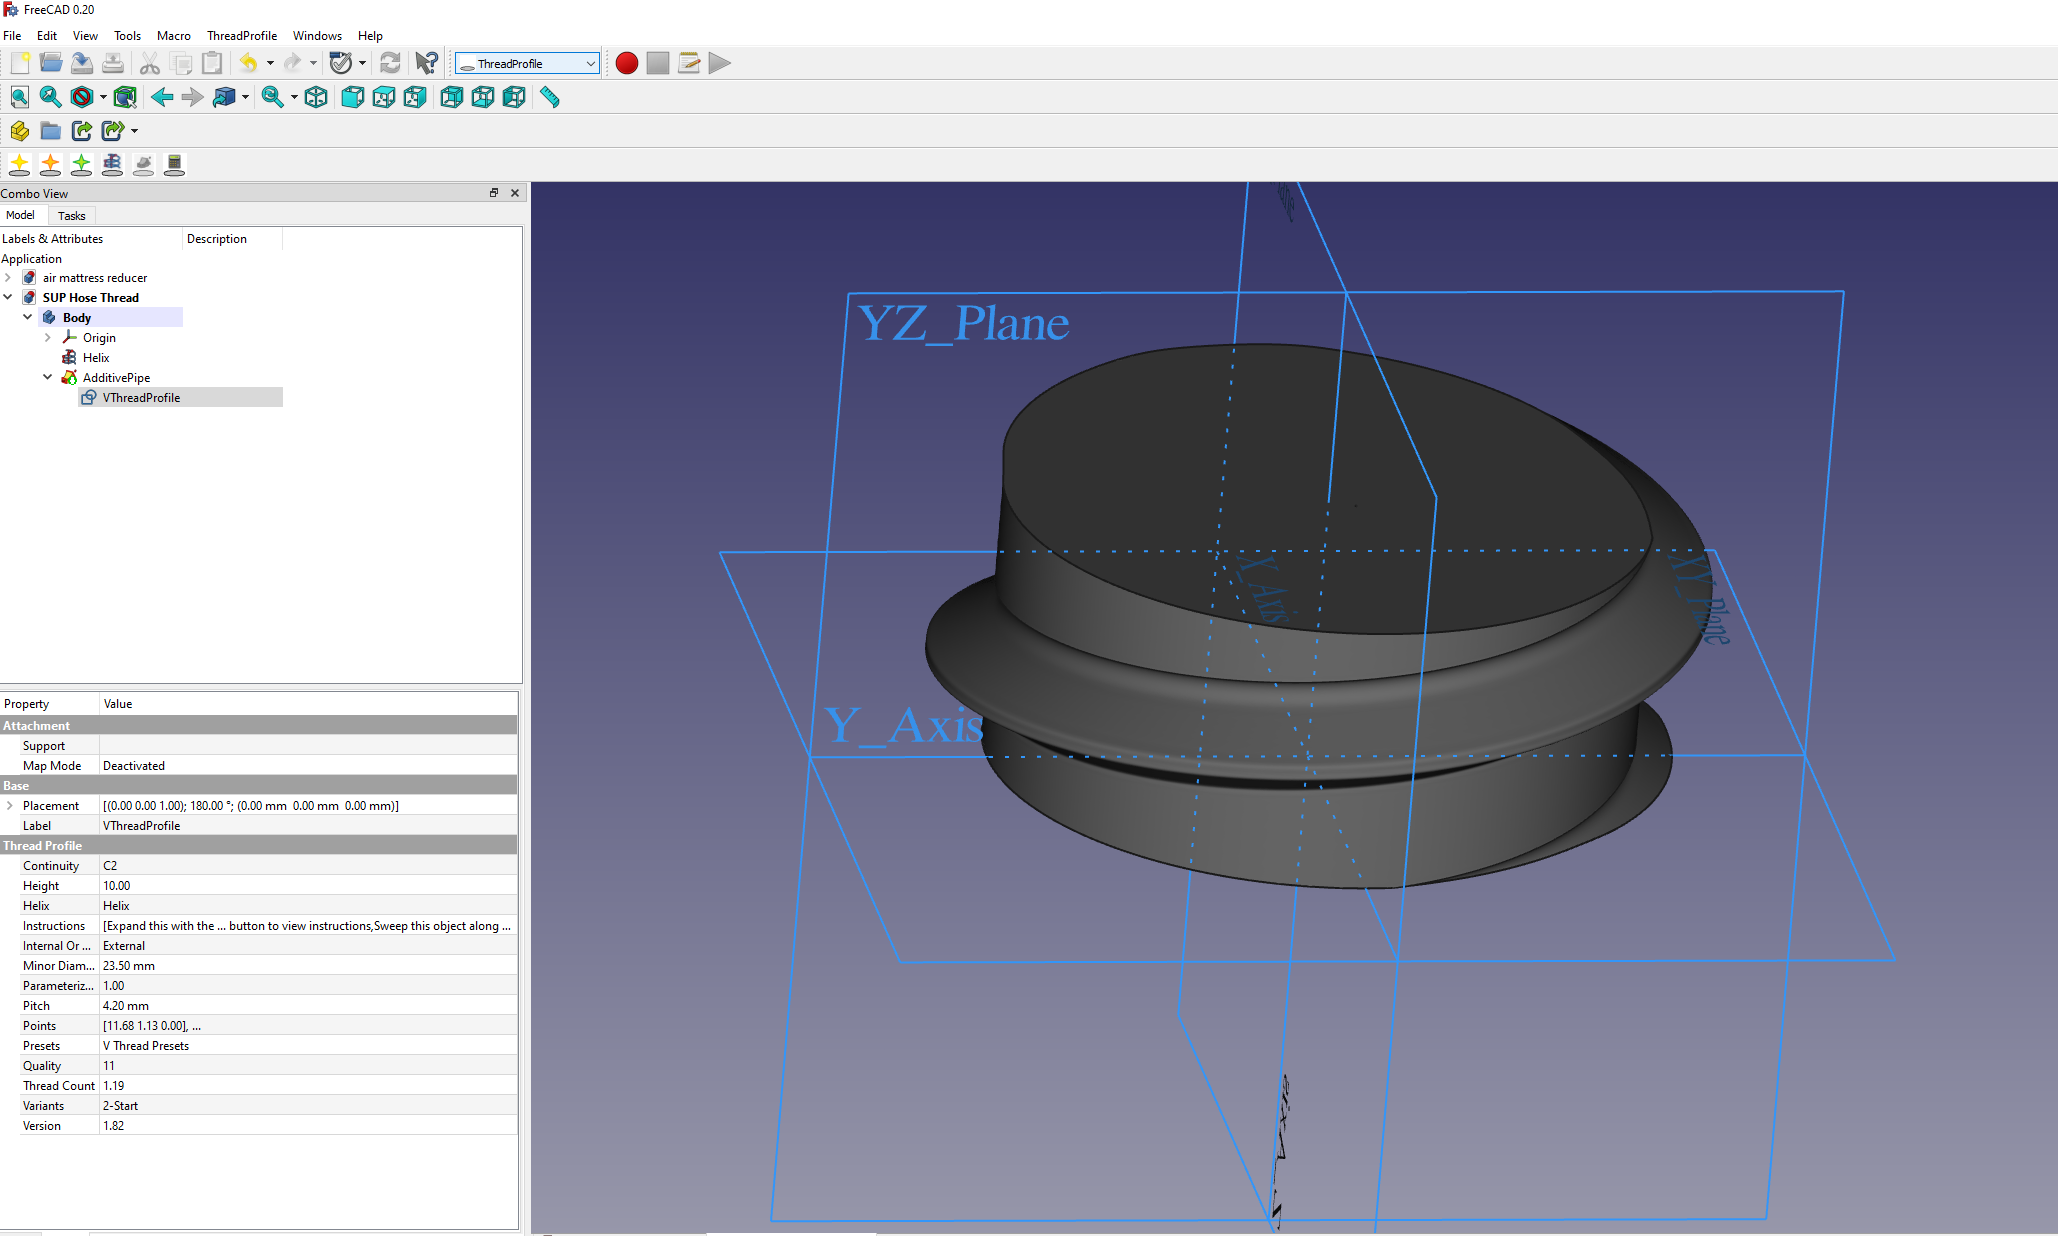Start macro recording with red button

tap(627, 63)
